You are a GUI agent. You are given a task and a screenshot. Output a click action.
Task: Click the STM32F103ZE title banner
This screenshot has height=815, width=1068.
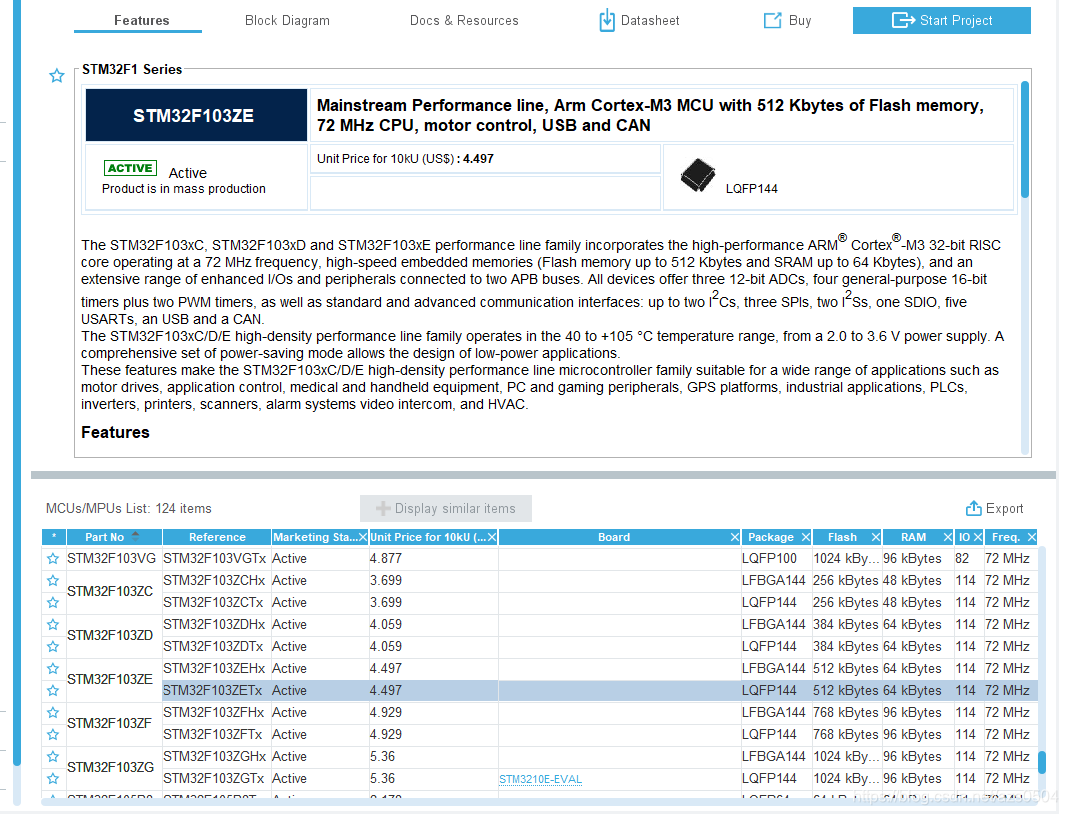(196, 115)
